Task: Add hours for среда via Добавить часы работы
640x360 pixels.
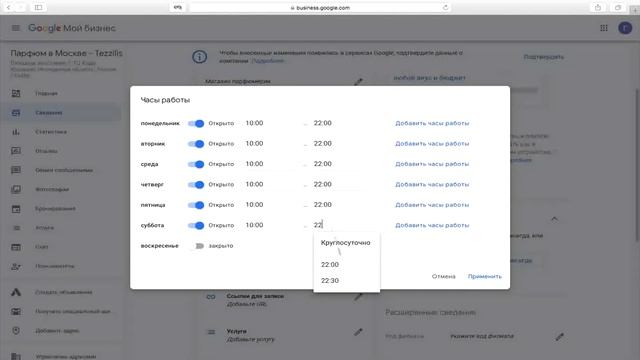Action: [x=432, y=164]
